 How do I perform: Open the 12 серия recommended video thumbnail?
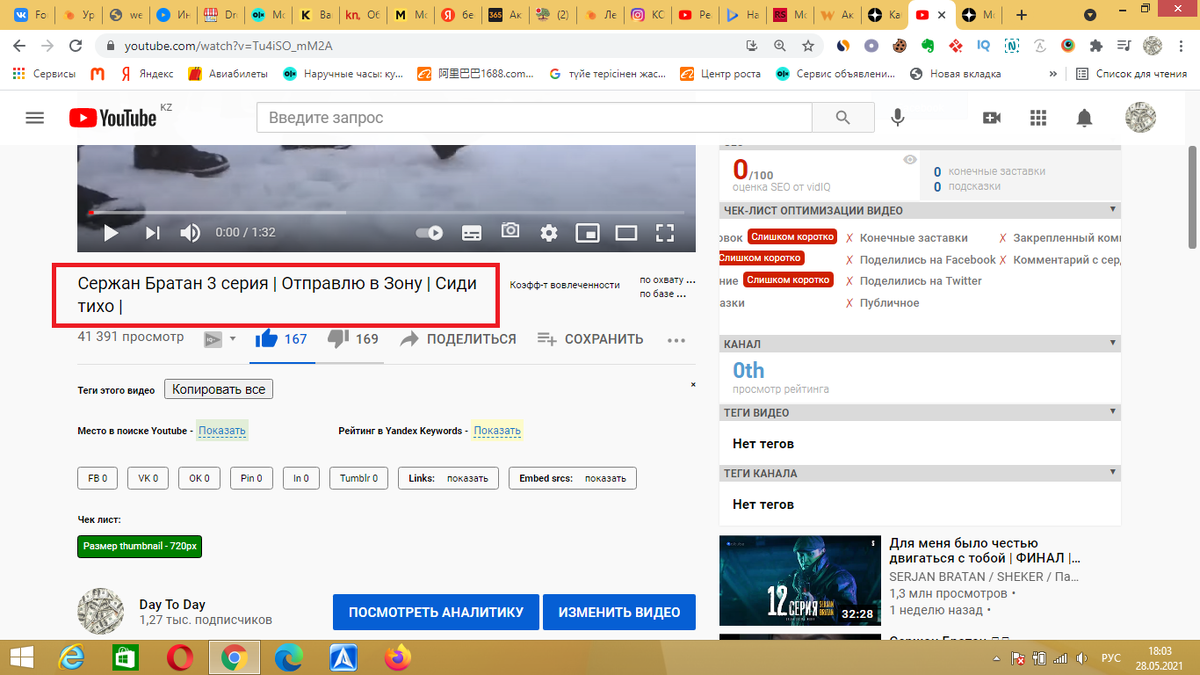pos(801,580)
